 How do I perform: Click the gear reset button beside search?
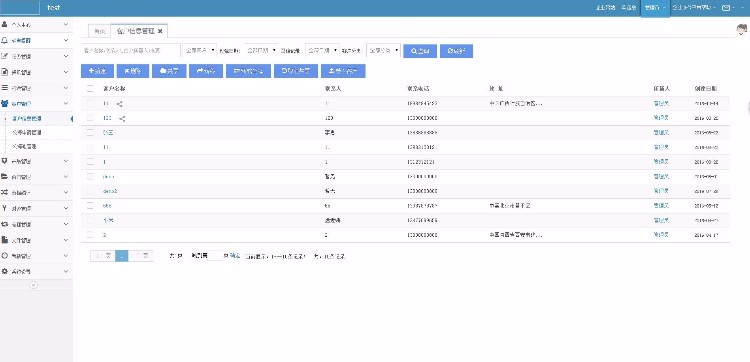click(456, 51)
